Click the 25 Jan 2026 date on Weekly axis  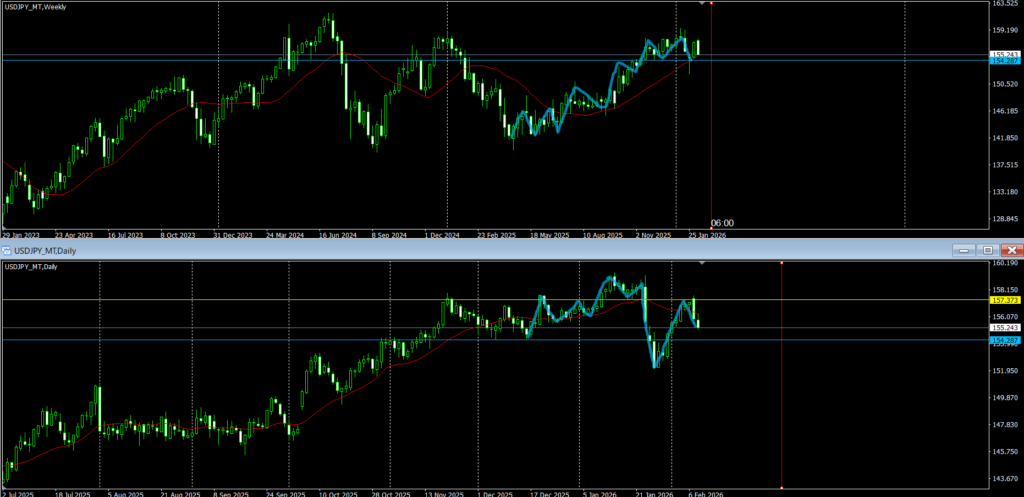(x=706, y=237)
